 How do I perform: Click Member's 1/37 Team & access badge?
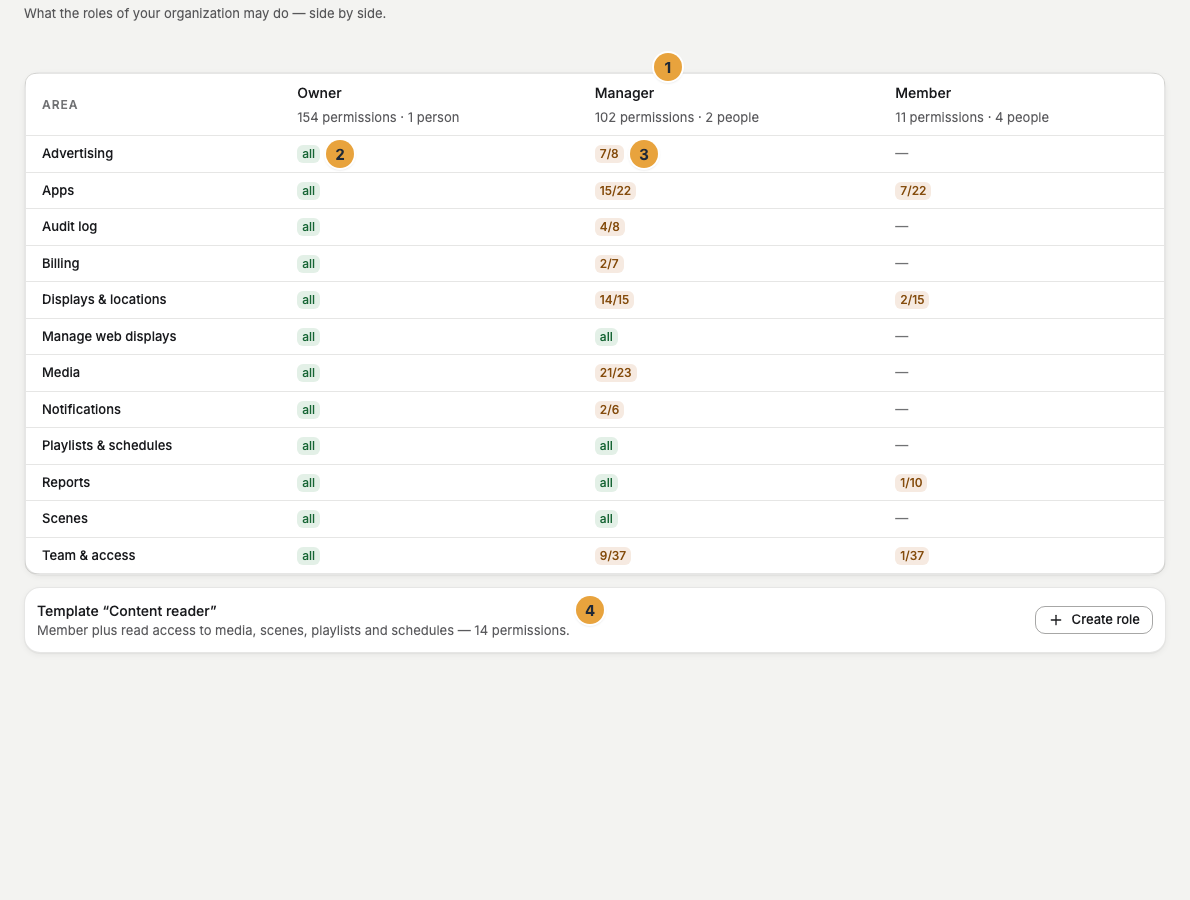[911, 555]
